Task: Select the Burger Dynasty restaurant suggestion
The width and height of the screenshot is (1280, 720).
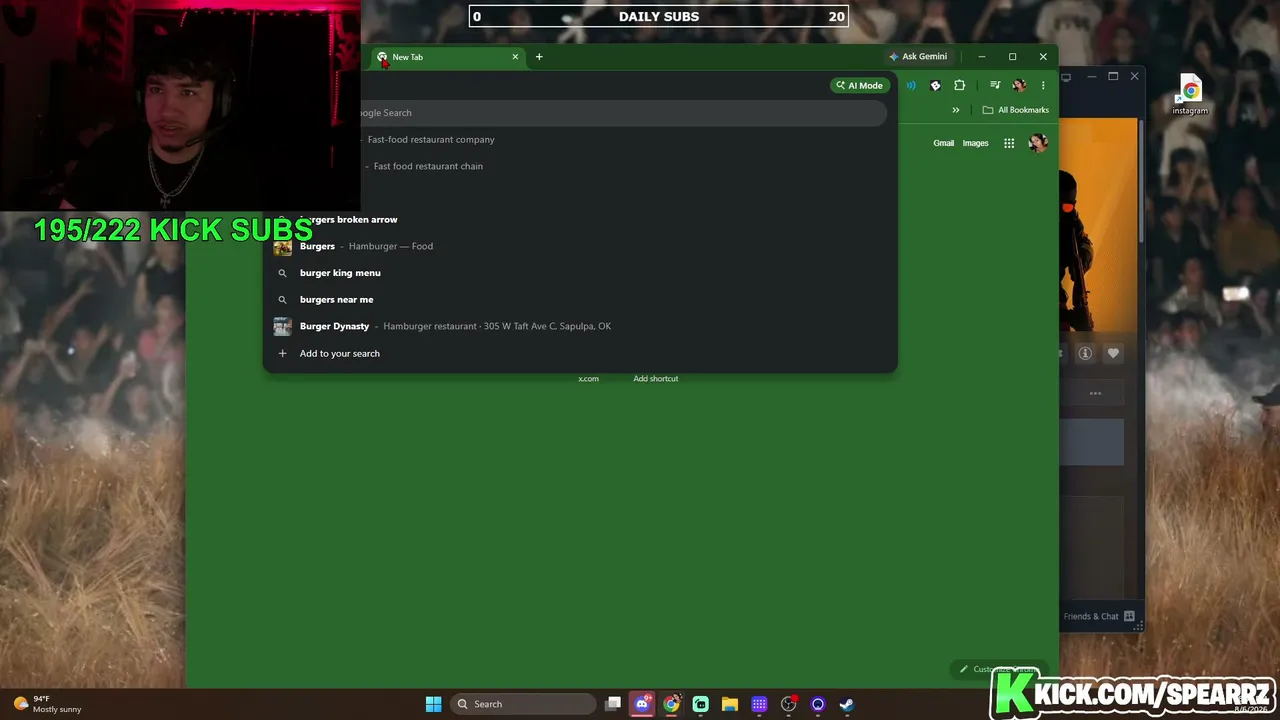Action: [580, 326]
